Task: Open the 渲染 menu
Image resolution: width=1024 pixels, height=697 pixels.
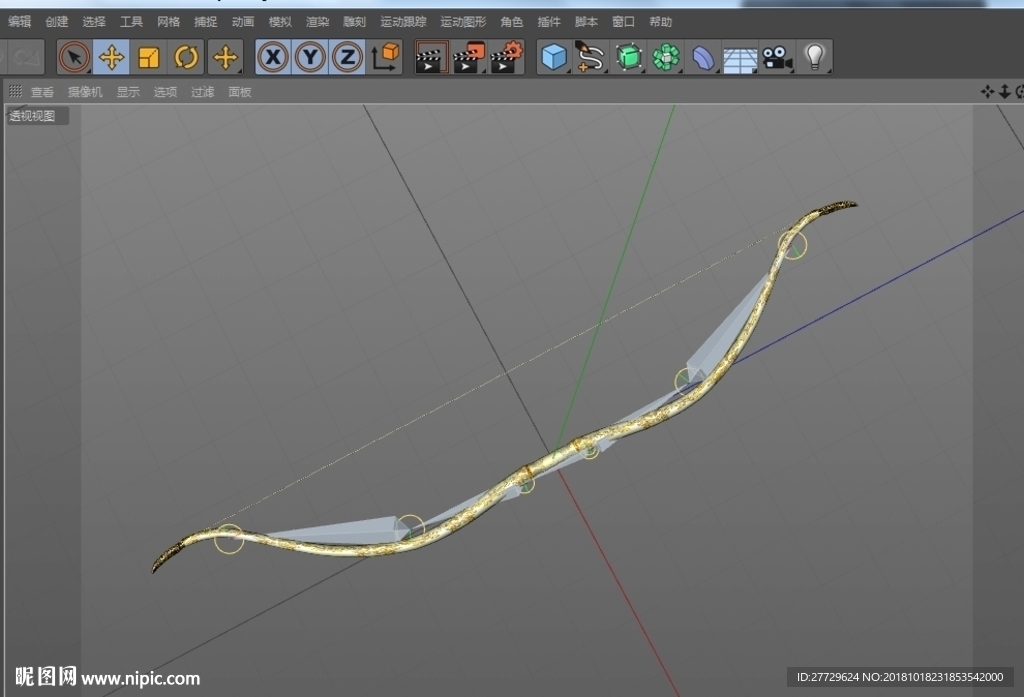Action: (317, 22)
